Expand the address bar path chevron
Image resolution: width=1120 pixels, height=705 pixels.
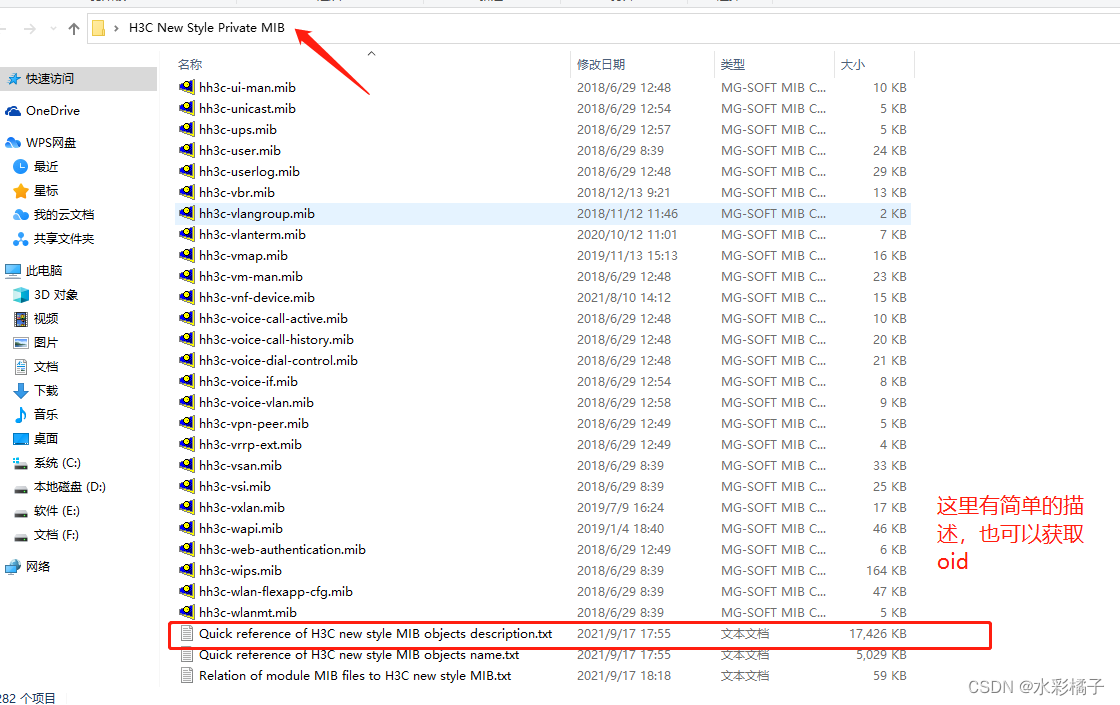pos(116,29)
